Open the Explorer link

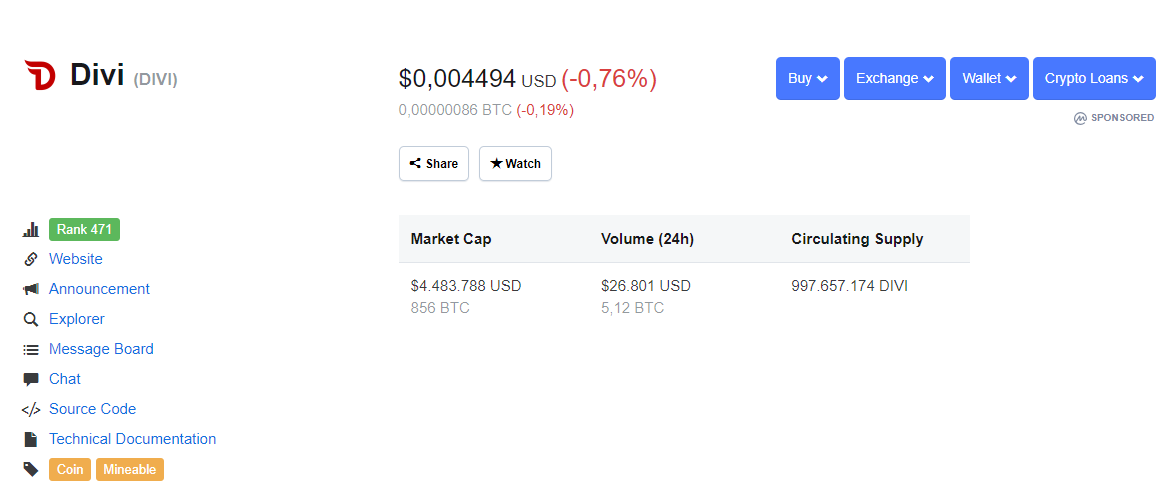77,320
